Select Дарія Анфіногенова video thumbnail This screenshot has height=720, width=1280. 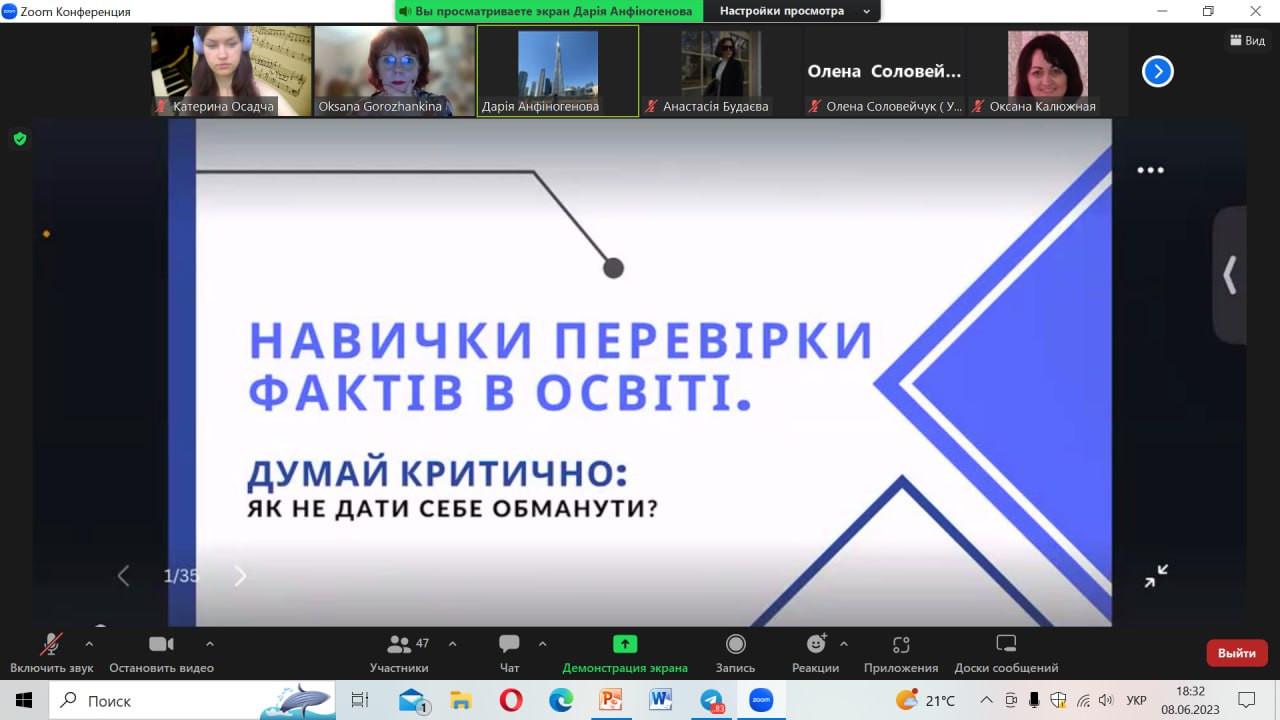coord(558,71)
